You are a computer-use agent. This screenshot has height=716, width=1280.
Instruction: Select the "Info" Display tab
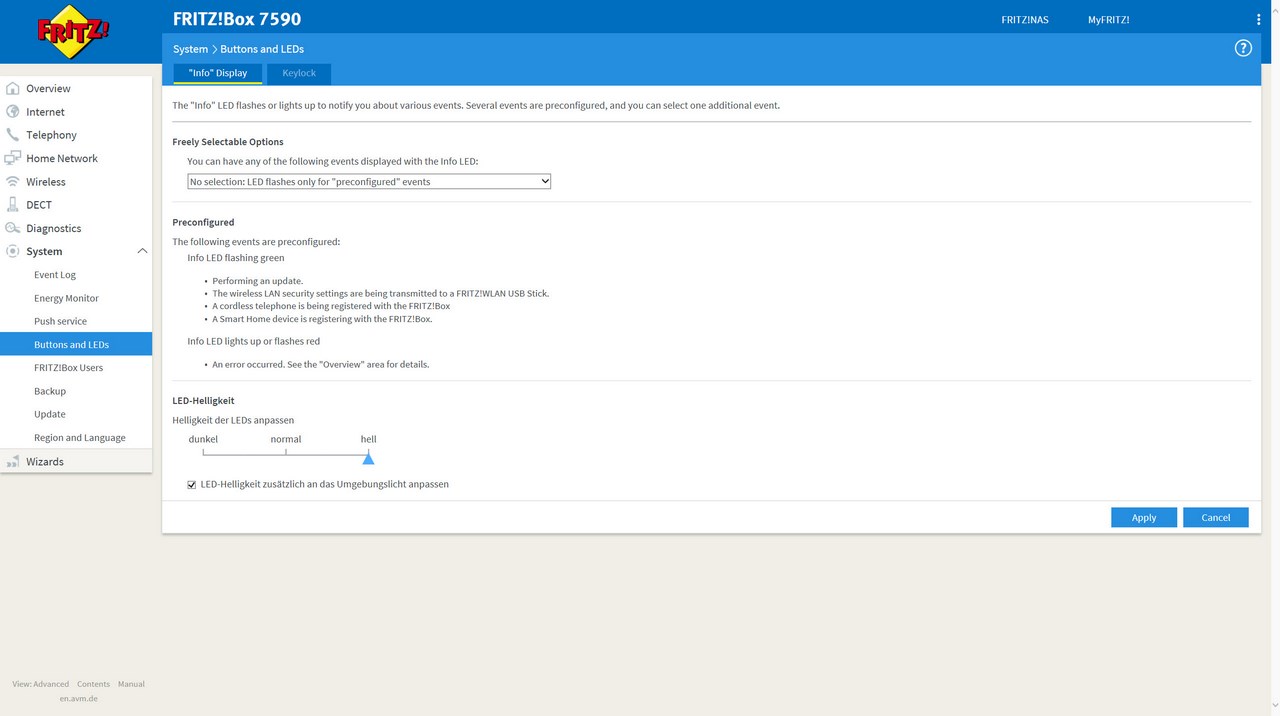[217, 73]
